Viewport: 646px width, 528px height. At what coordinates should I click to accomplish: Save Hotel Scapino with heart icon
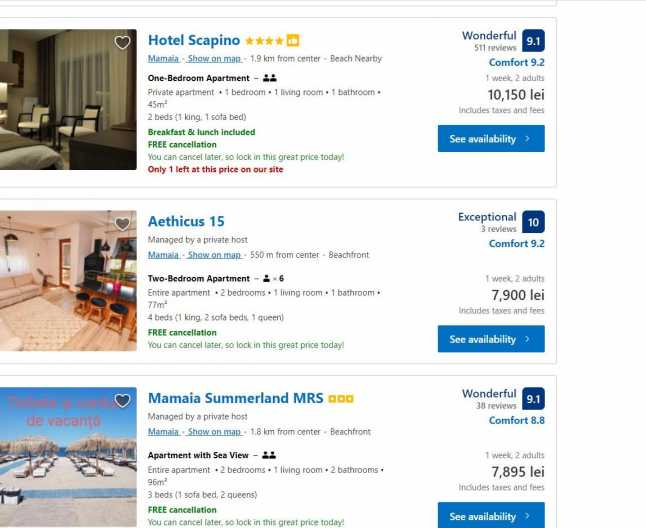(x=122, y=43)
